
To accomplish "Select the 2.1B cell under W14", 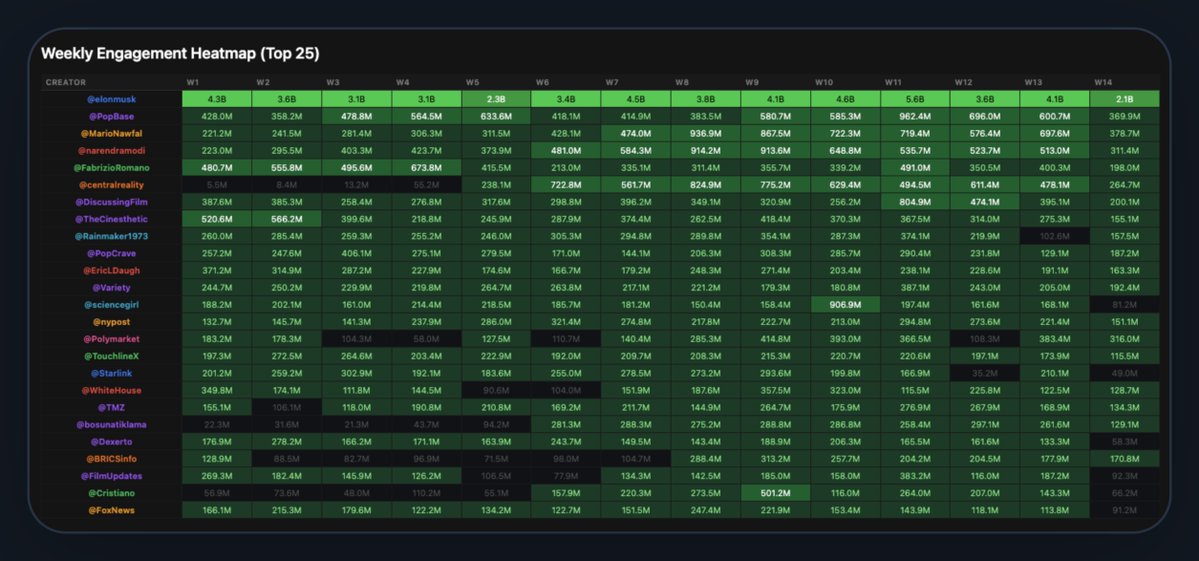I will click(x=1124, y=99).
